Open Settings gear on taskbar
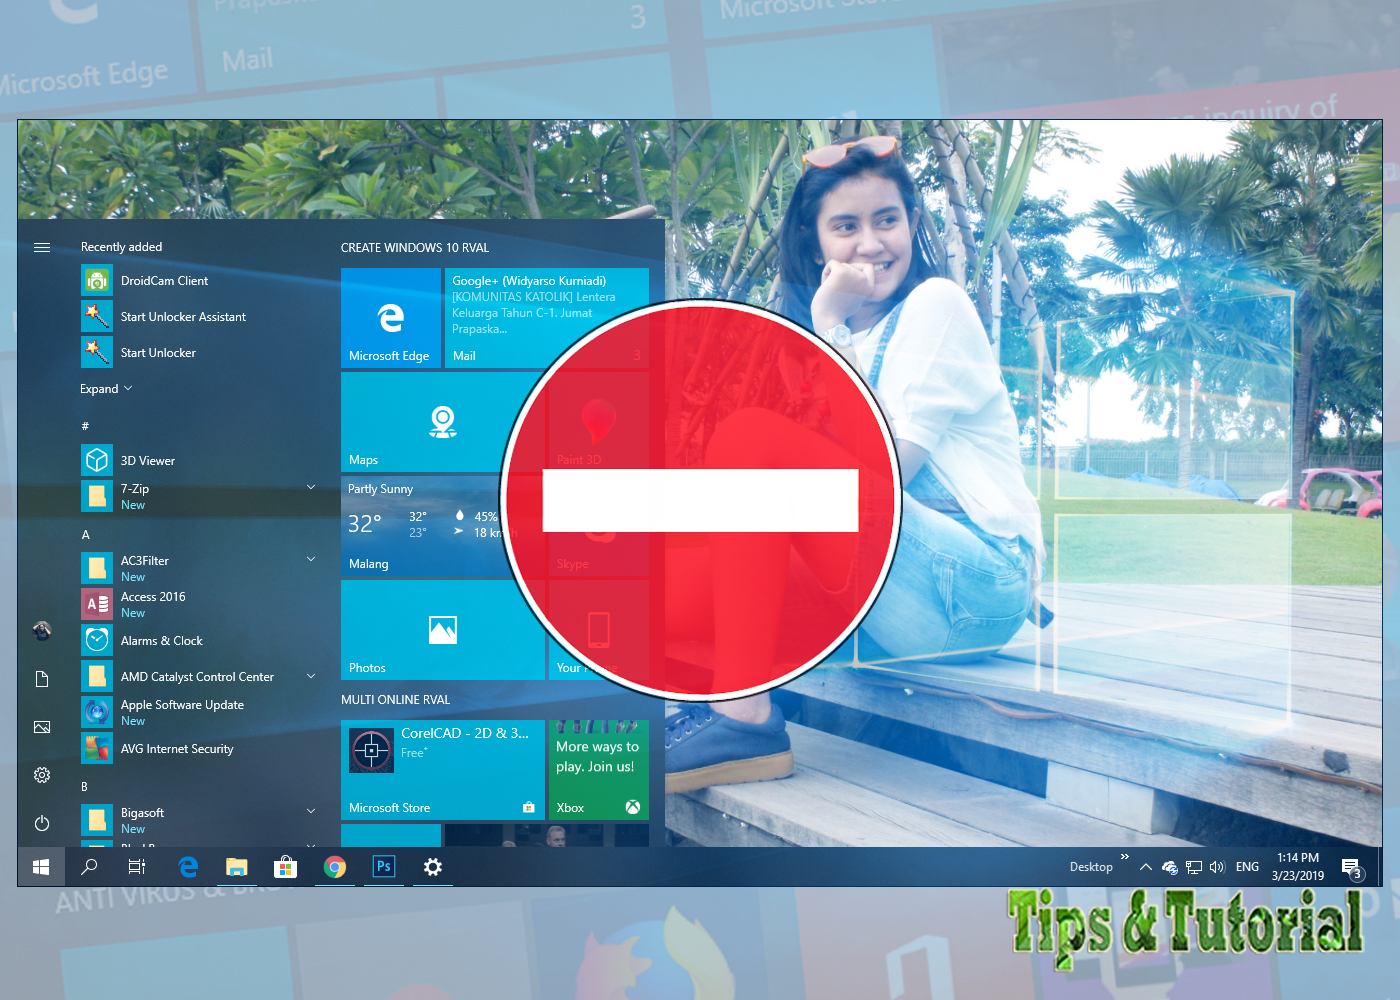 coord(432,867)
